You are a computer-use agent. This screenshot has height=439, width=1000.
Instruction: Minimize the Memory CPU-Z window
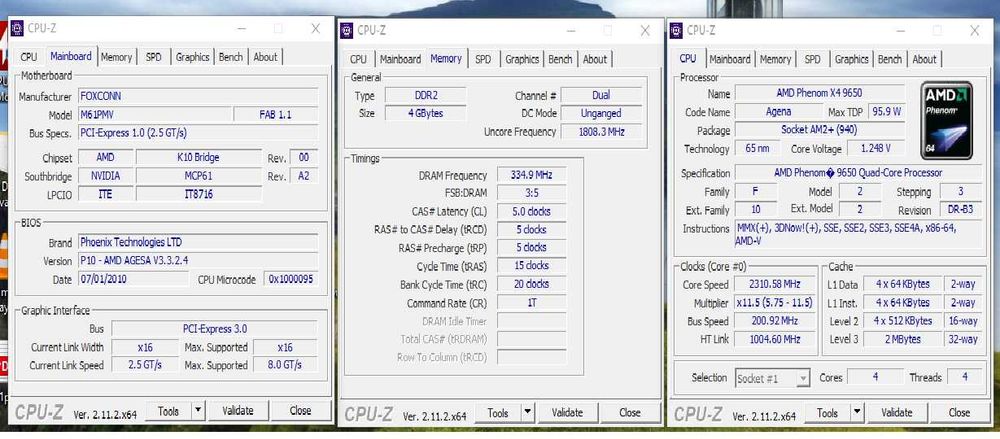coord(570,30)
